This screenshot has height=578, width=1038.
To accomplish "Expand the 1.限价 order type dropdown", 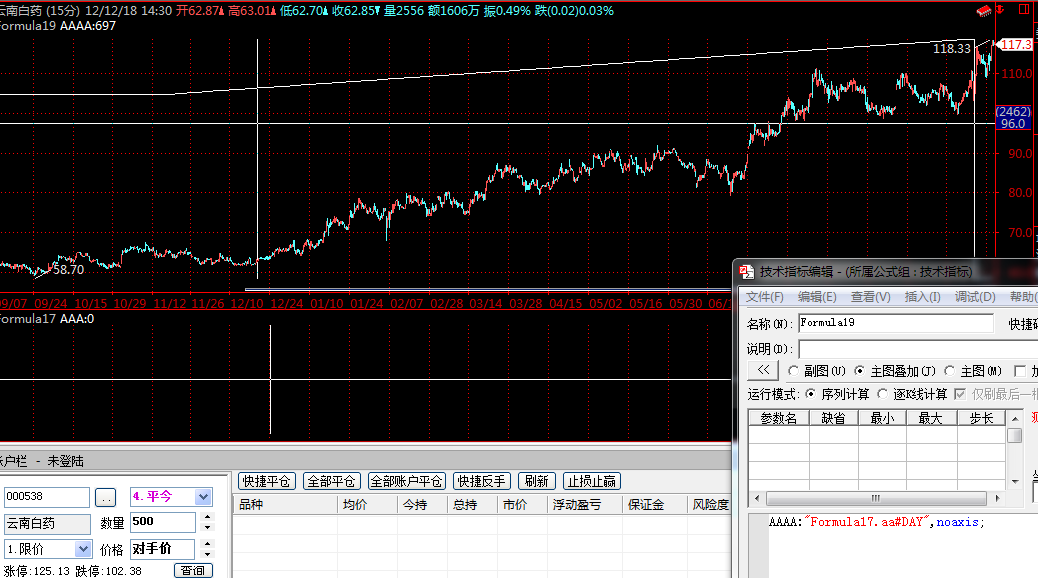I will tap(83, 549).
